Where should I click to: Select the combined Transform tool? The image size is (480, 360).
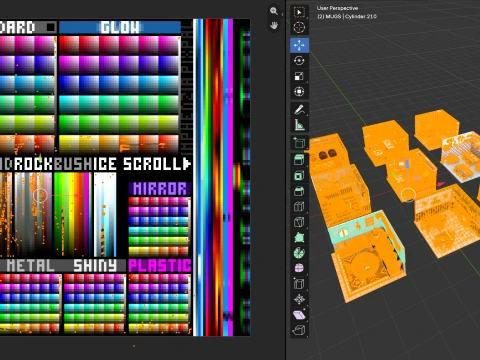[299, 91]
